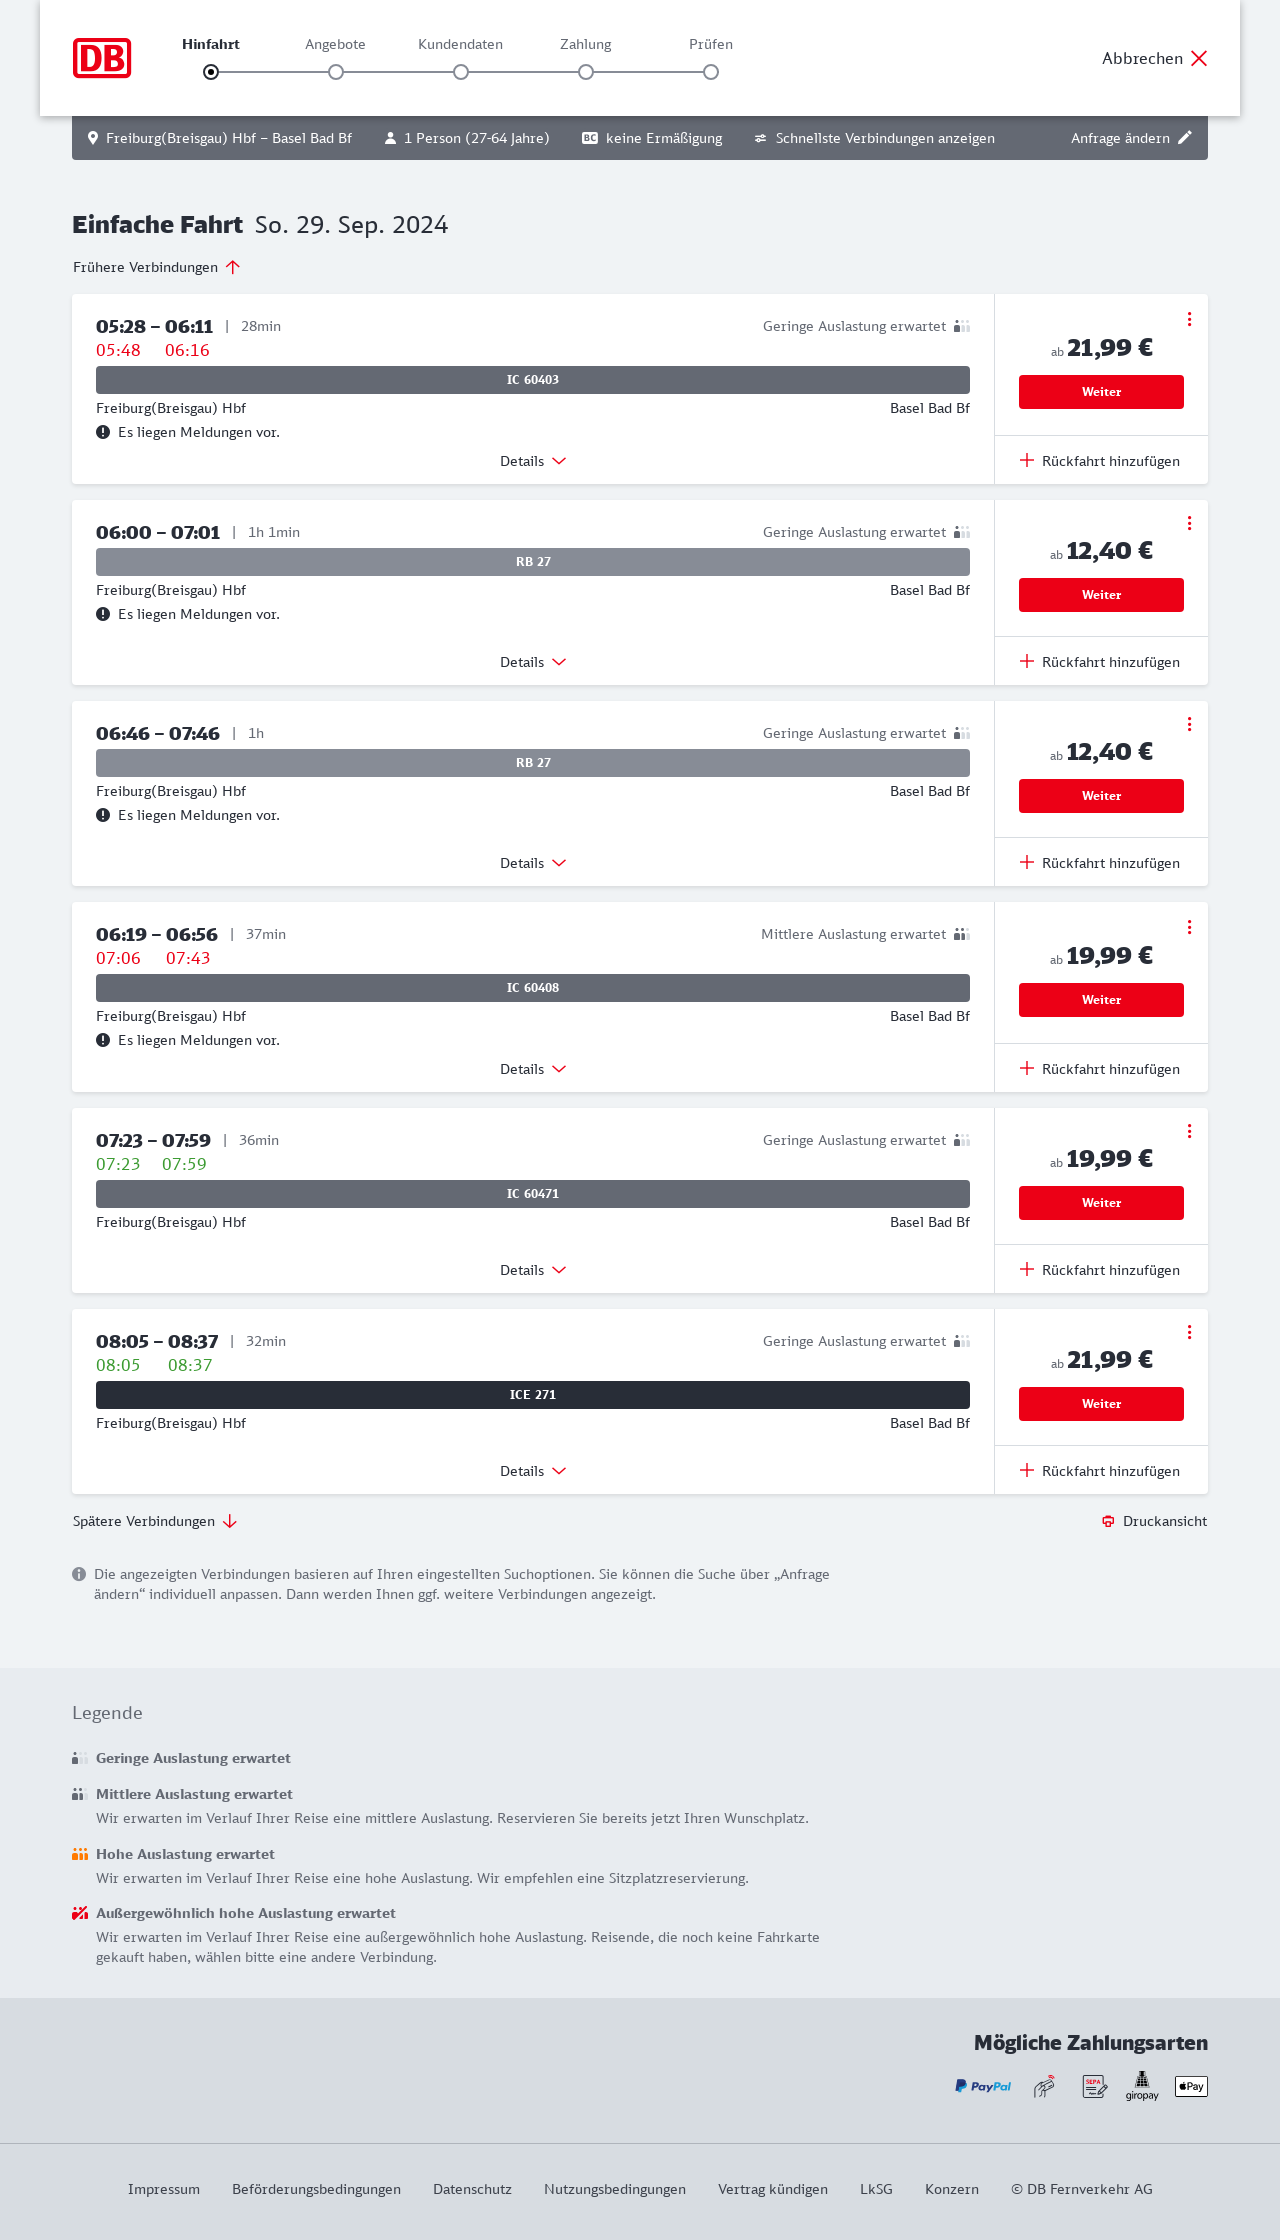Expand Details of the ICE 271 connection
Viewport: 1280px width, 2240px height.
coord(533,1471)
